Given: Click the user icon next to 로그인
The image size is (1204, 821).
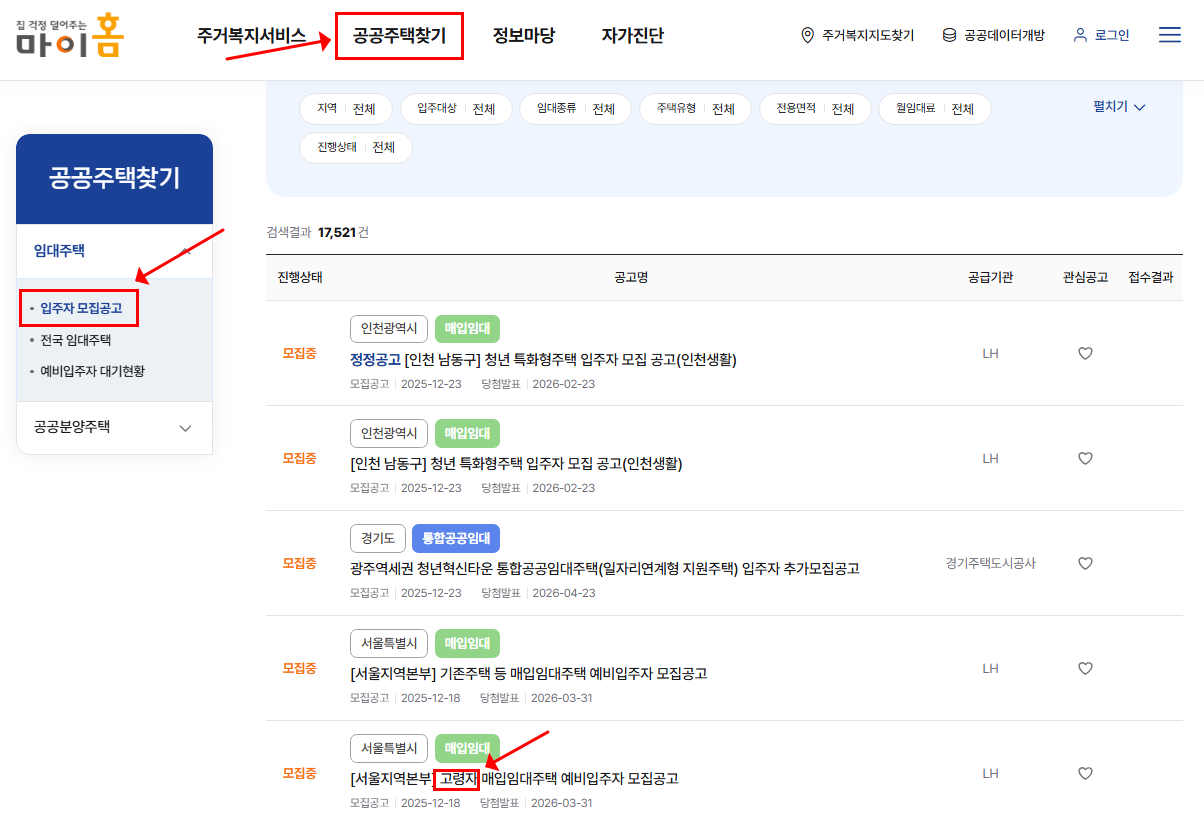Looking at the screenshot, I should click(1080, 35).
